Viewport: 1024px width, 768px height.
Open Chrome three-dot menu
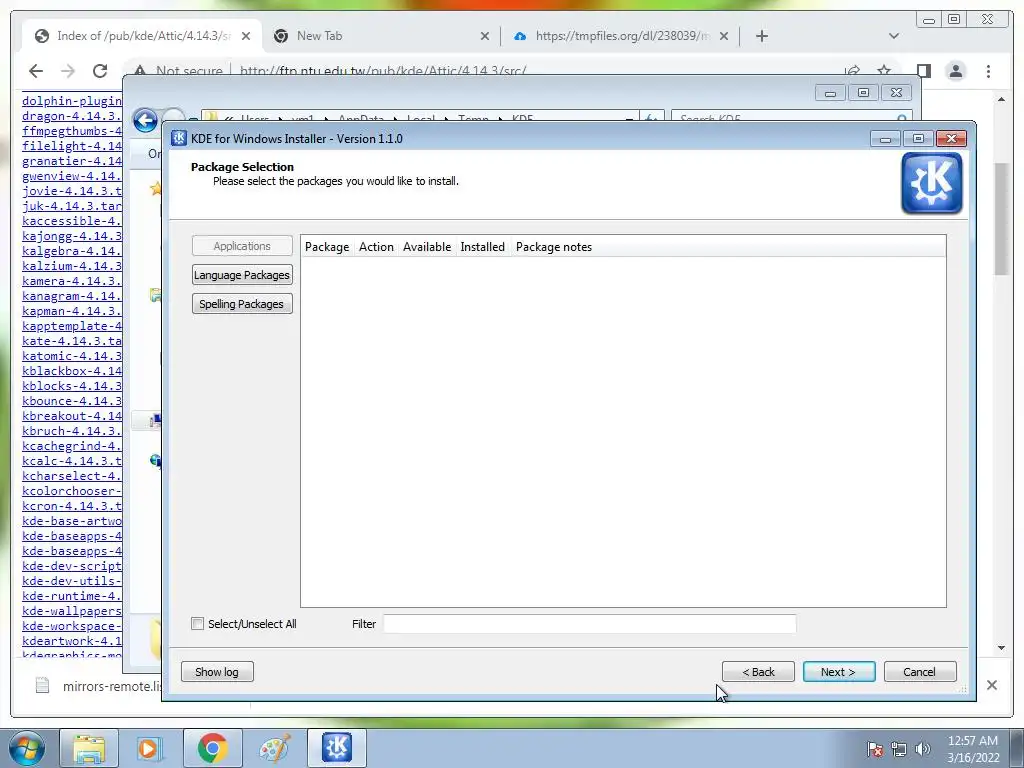[x=988, y=71]
